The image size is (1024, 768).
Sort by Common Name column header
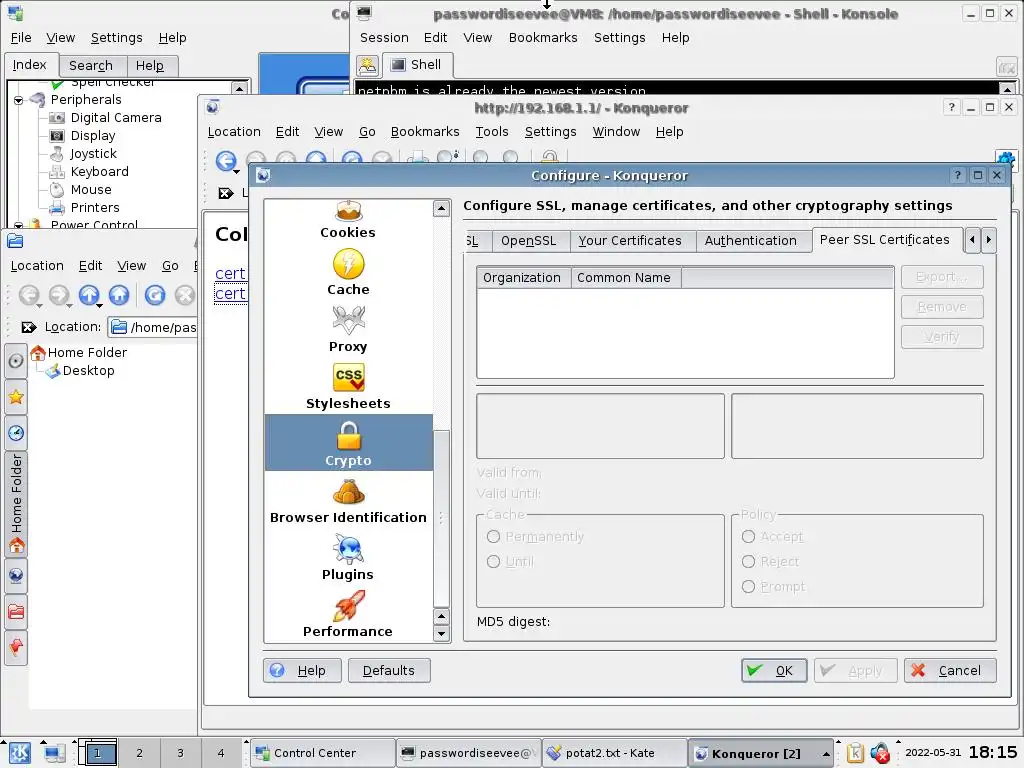[x=626, y=278]
